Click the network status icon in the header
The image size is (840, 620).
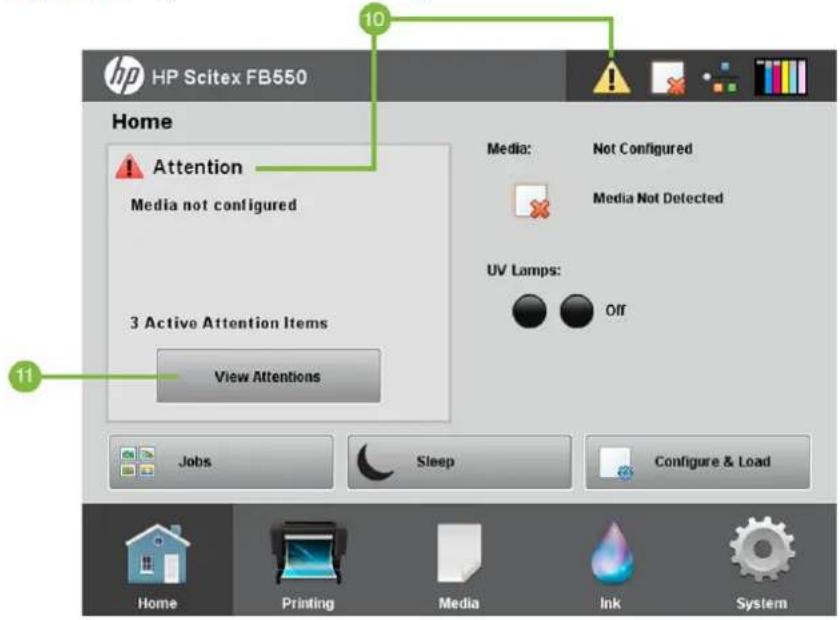(x=721, y=78)
